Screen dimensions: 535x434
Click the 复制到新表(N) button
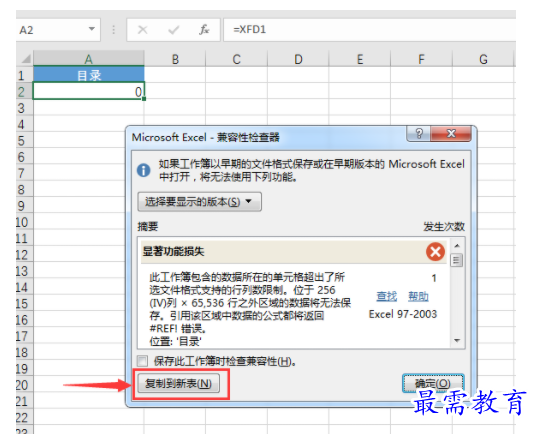click(178, 384)
